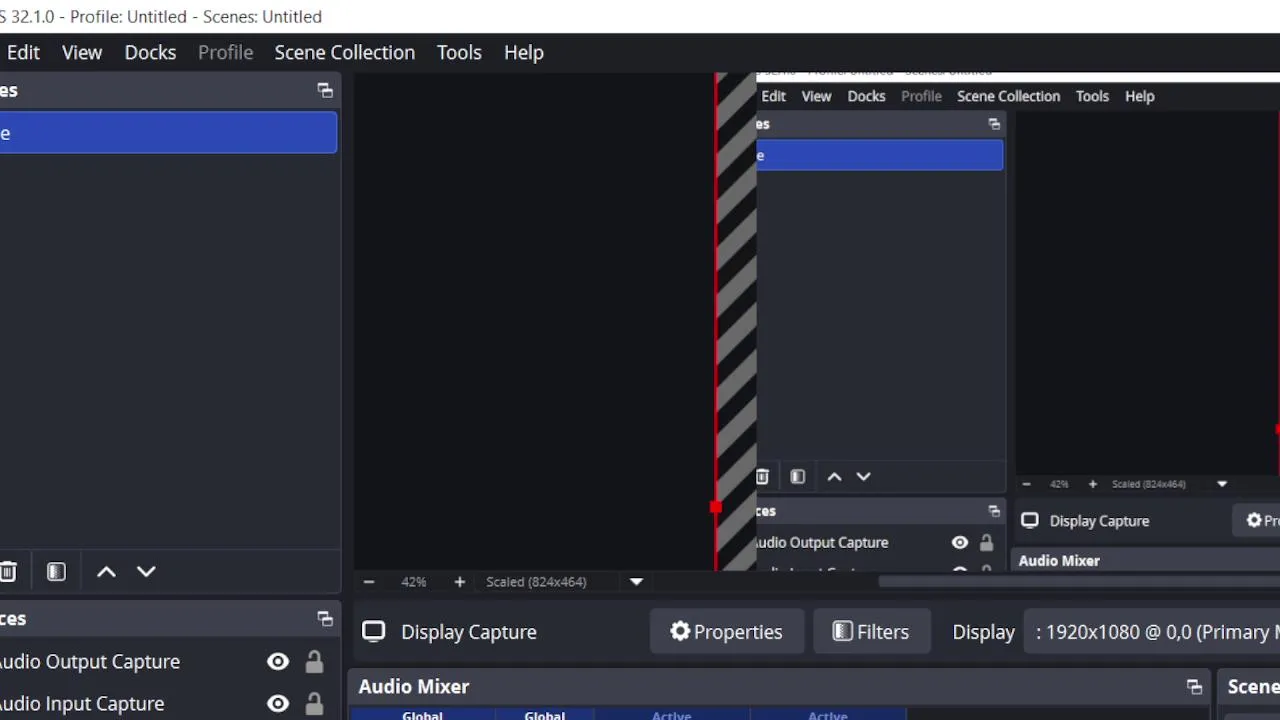This screenshot has width=1280, height=720.
Task: Open source Filters button
Action: tap(871, 632)
